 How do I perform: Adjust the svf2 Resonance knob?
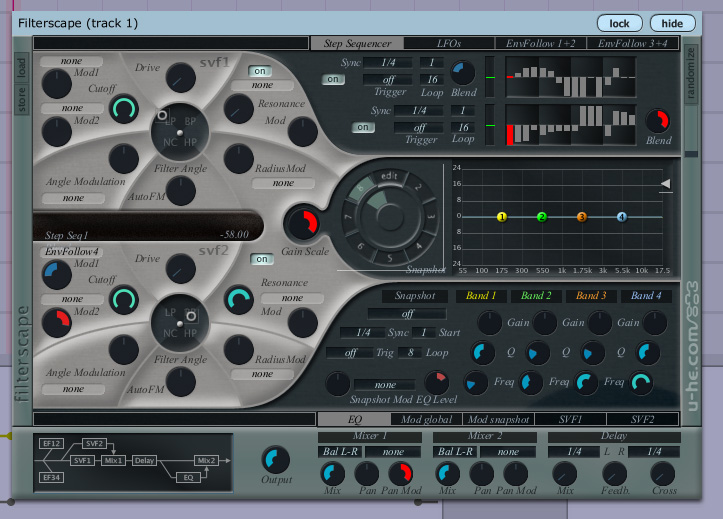pyautogui.click(x=238, y=300)
